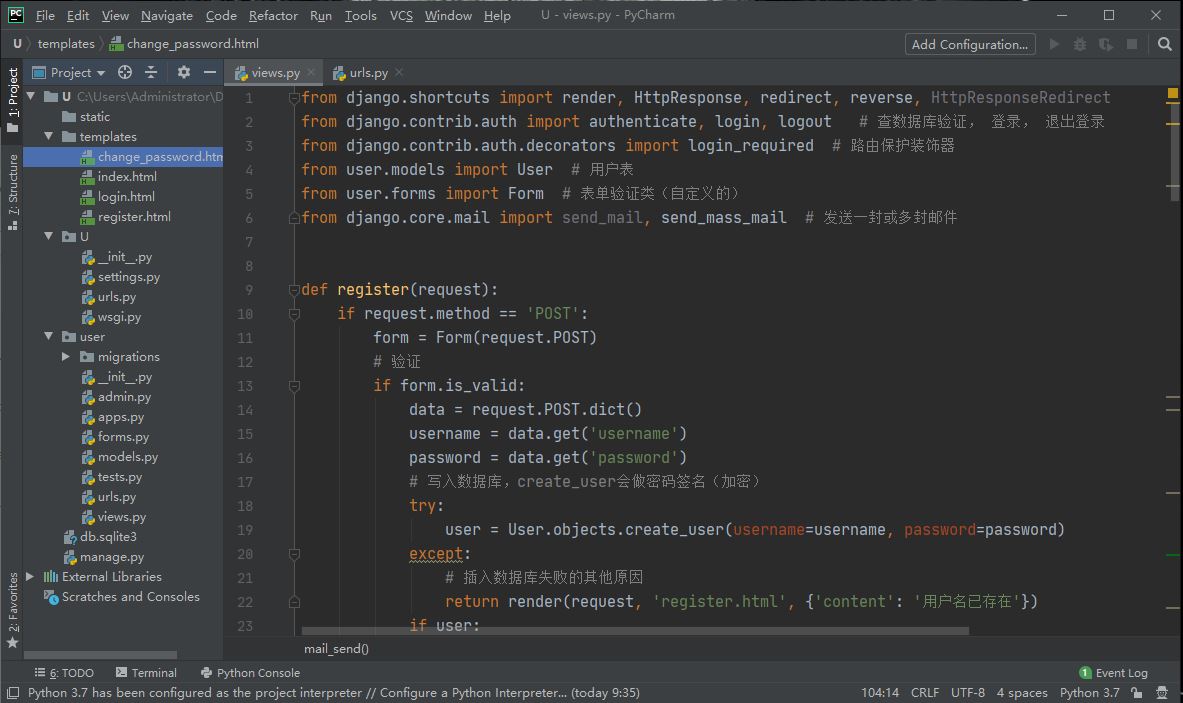Toggle the fold marker at line 20 except

click(x=294, y=554)
